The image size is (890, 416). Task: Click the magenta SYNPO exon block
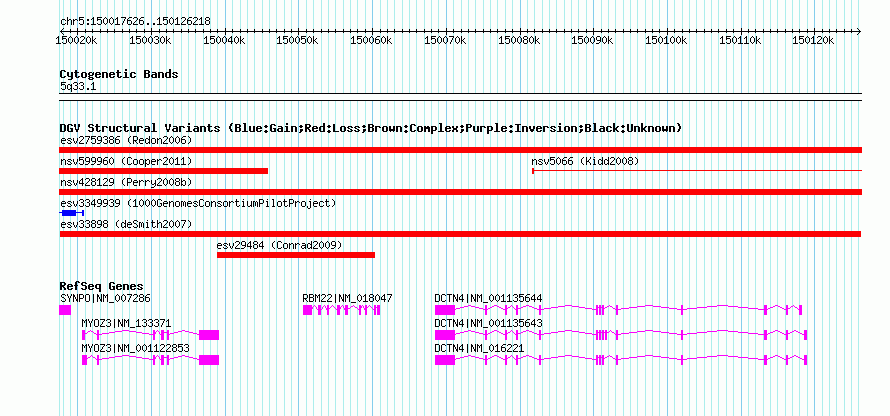[65, 310]
